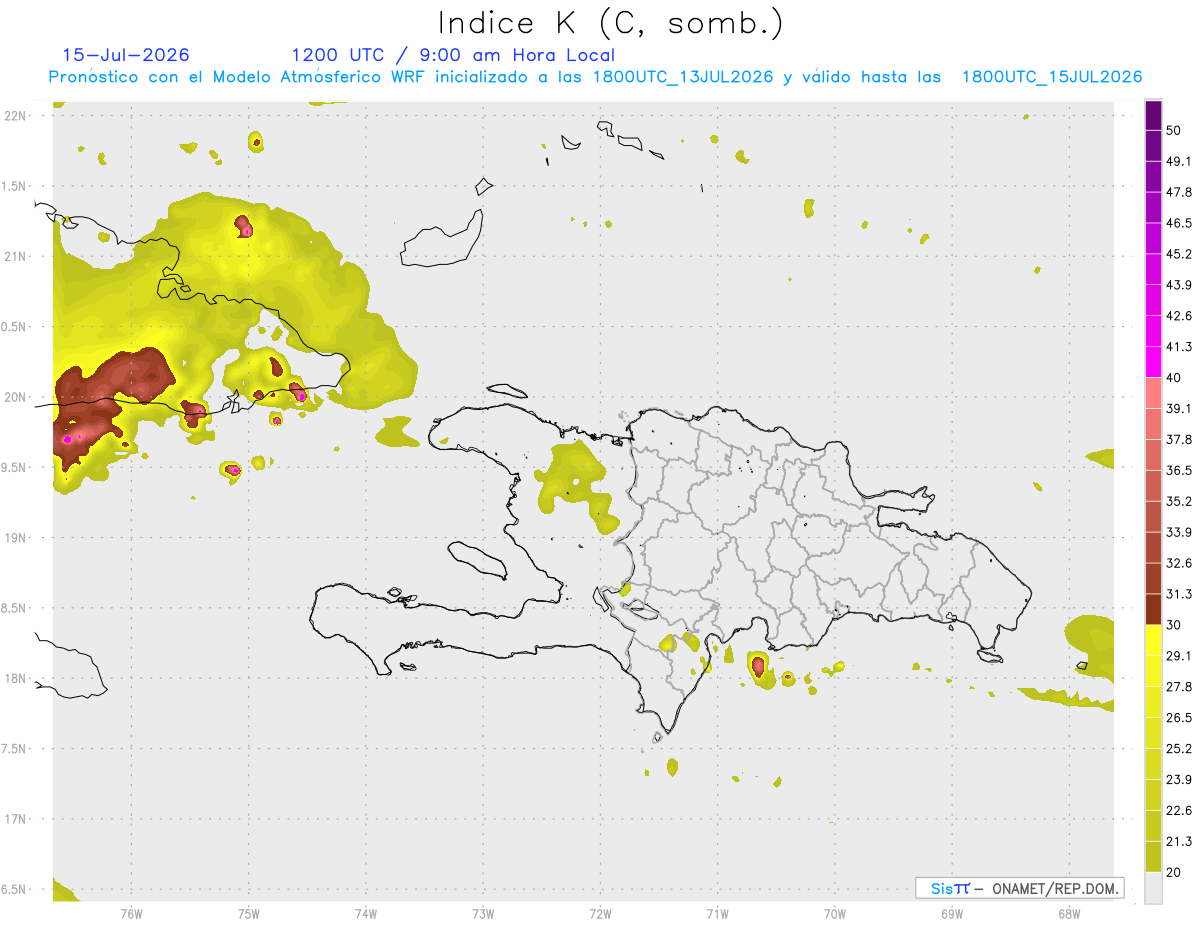
Task: Click the colorbar value '26.5'
Action: click(x=1178, y=717)
